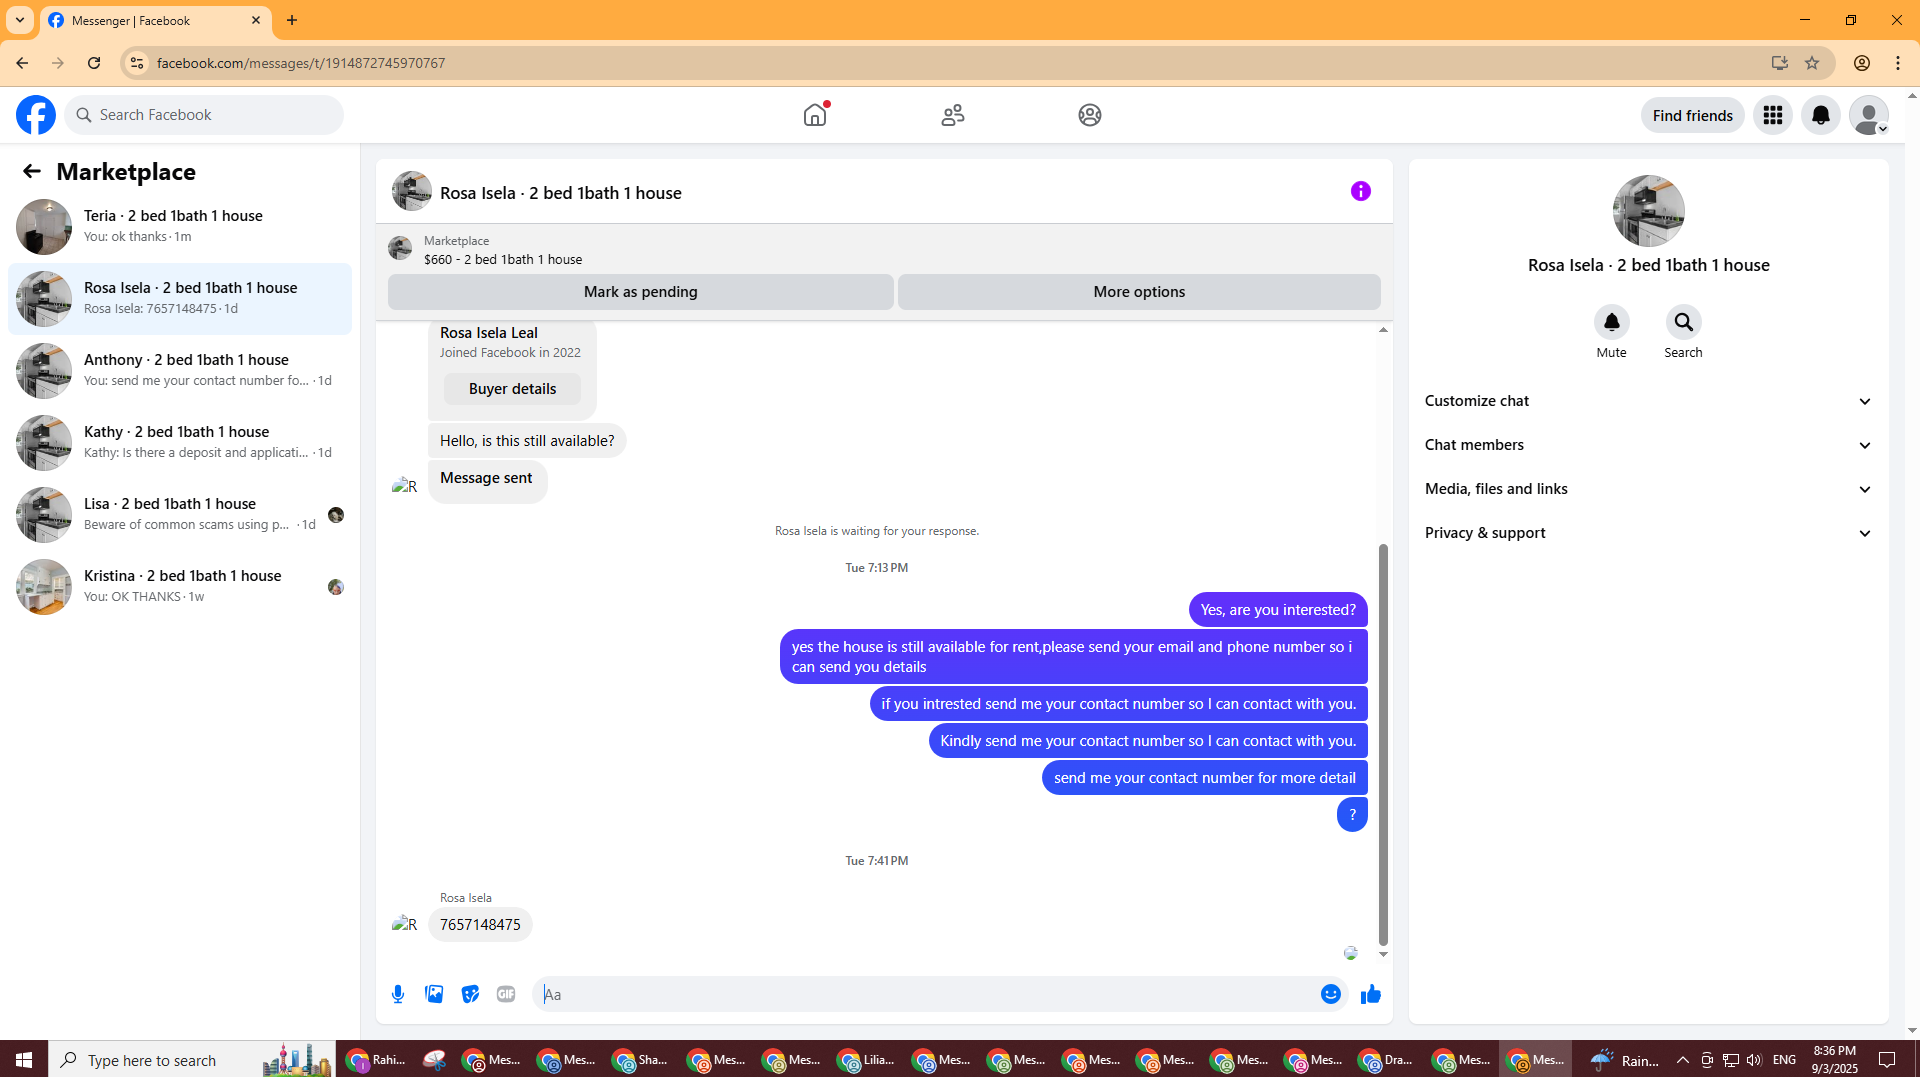Click Mark as pending button
This screenshot has height=1077, width=1920.
(x=640, y=292)
